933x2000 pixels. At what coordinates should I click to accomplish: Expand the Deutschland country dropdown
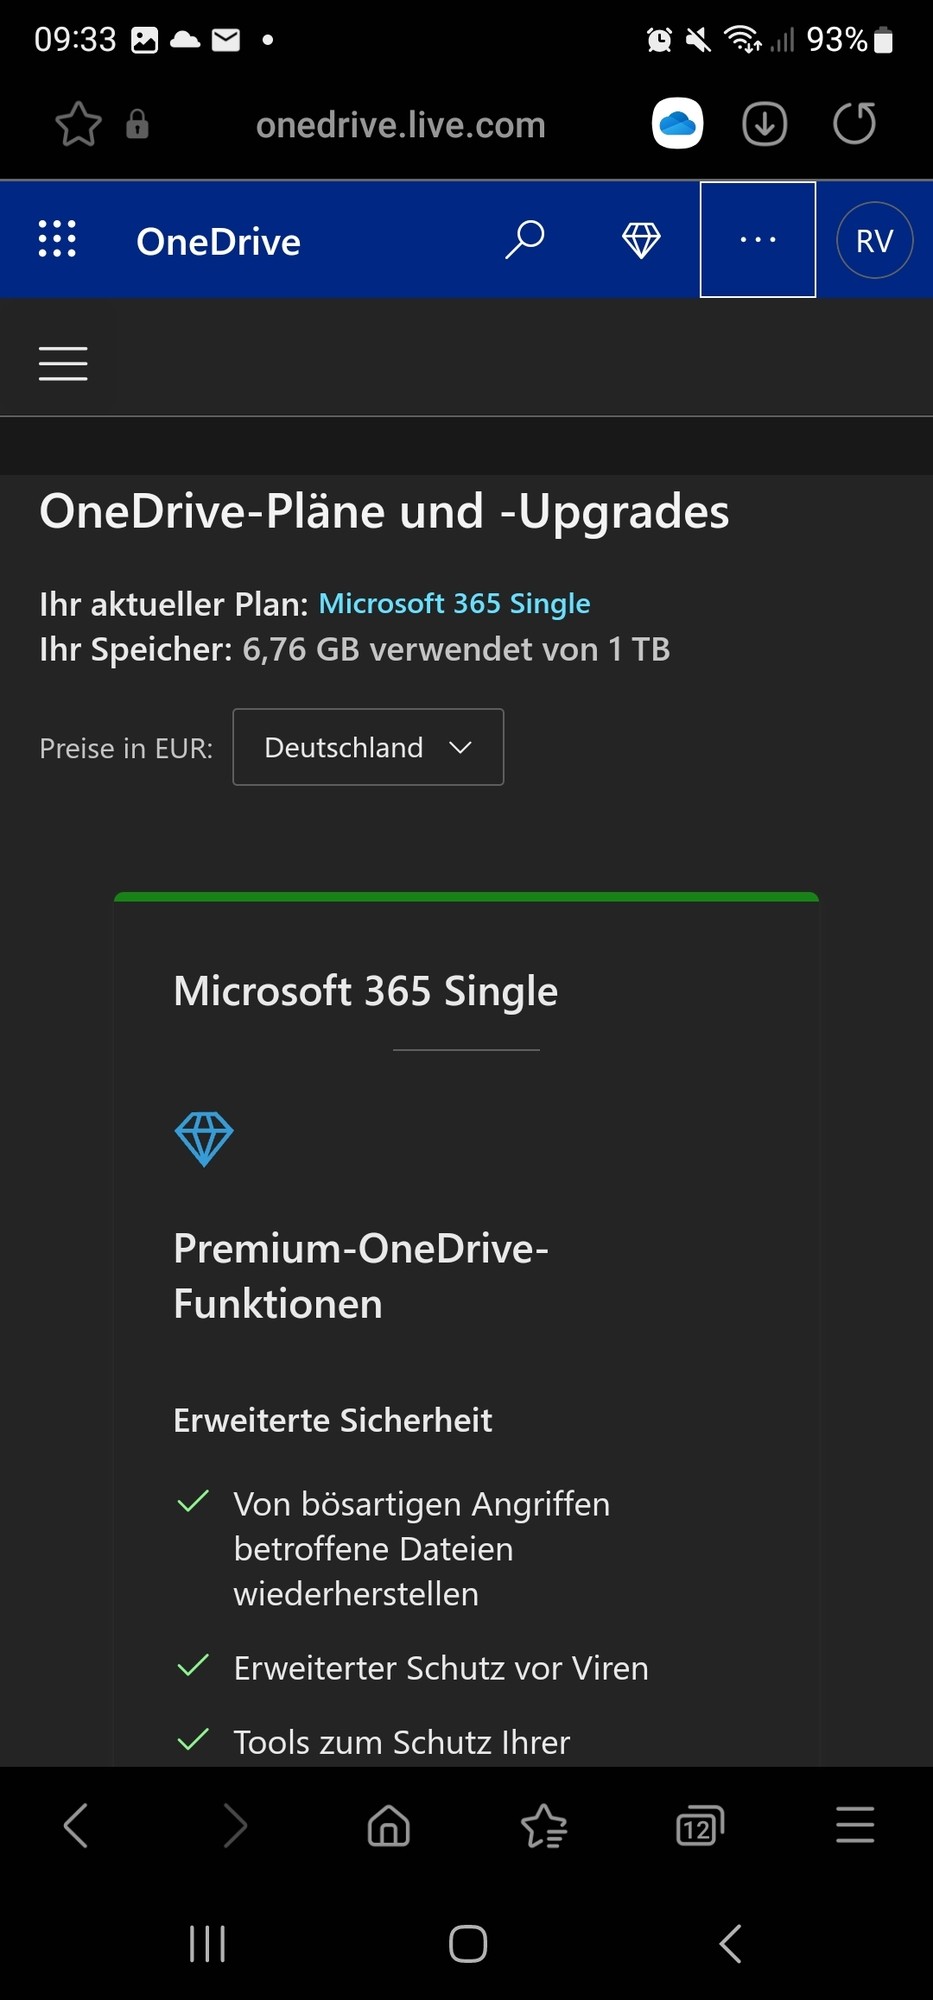pos(368,747)
